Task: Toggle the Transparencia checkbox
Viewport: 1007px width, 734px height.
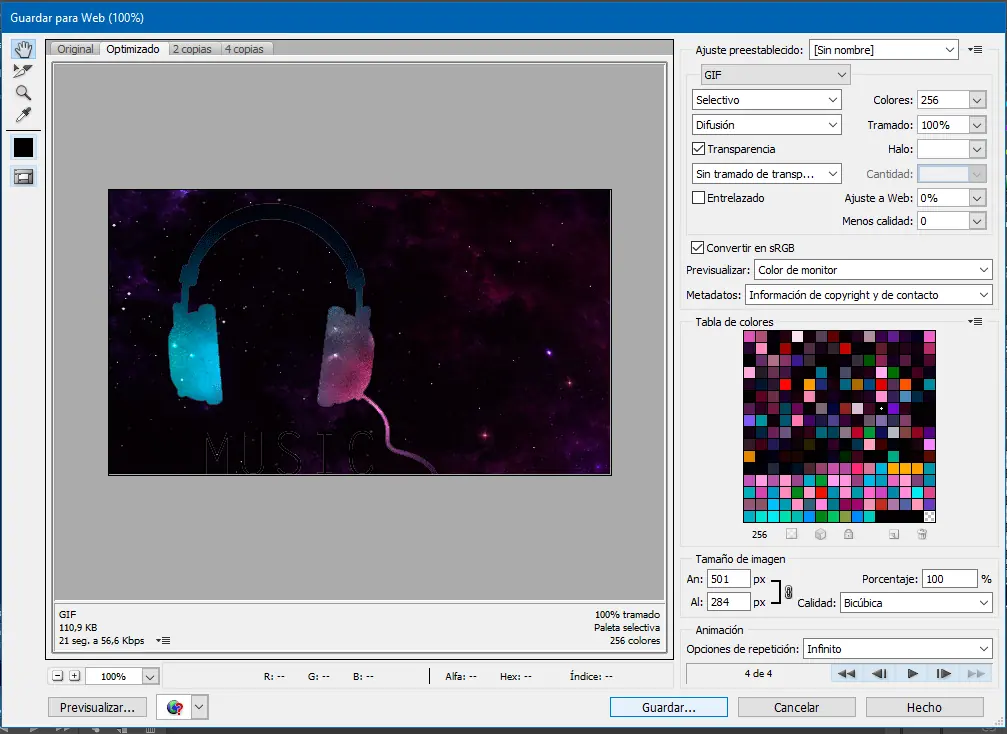Action: click(x=699, y=149)
